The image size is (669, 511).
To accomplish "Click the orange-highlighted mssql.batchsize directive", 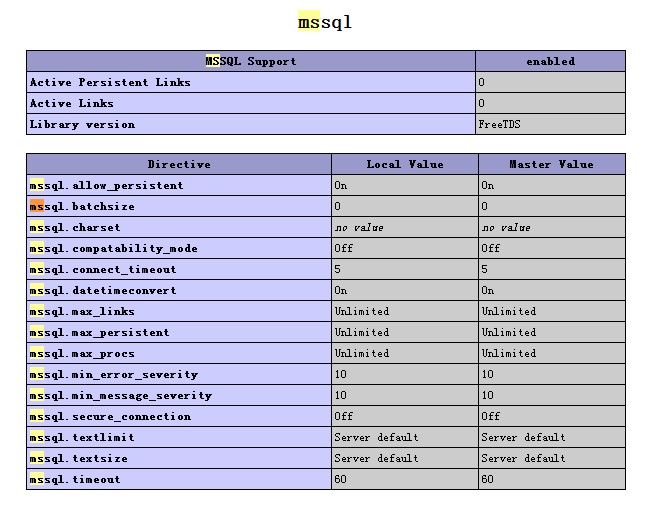I will (82, 206).
